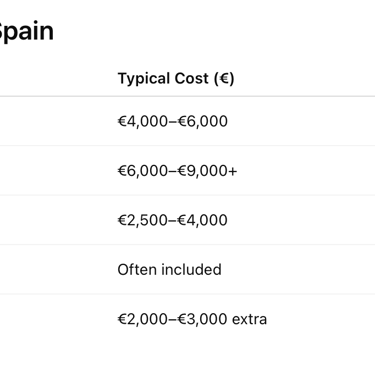Click the partially visible Spain heading
The height and width of the screenshot is (366, 375).
[27, 32]
